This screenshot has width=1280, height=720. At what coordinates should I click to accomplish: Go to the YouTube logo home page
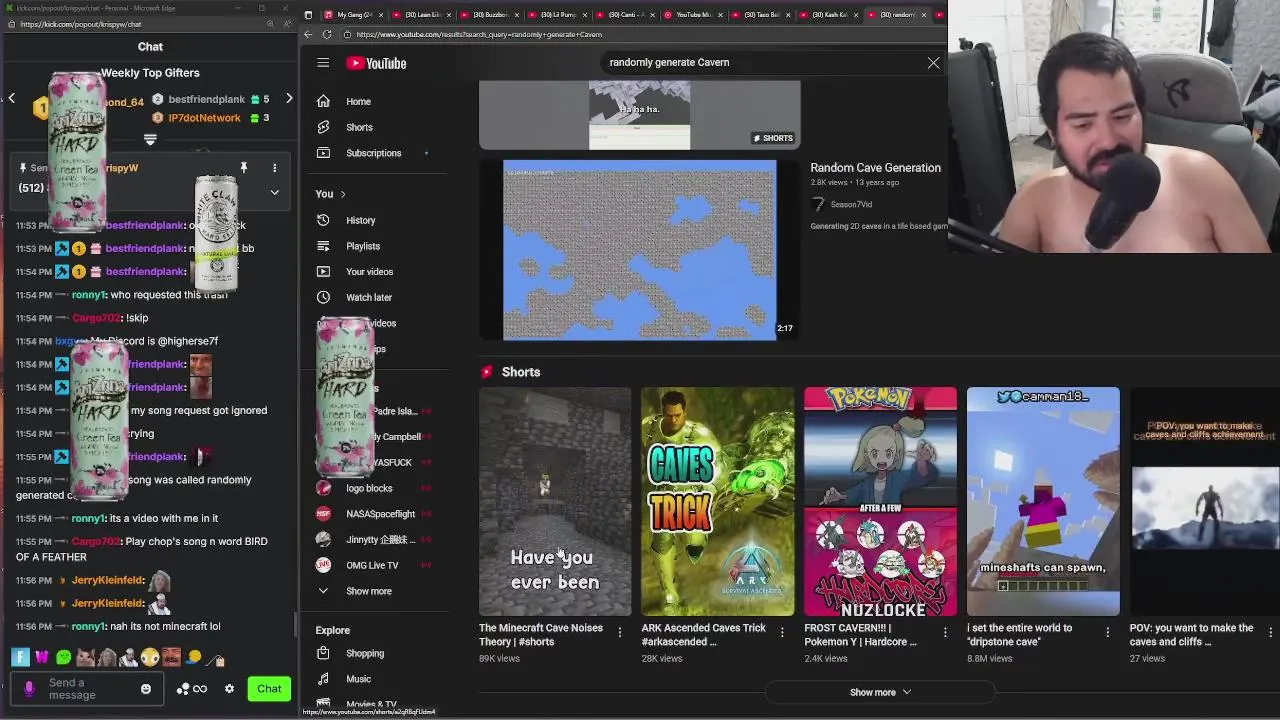[376, 63]
